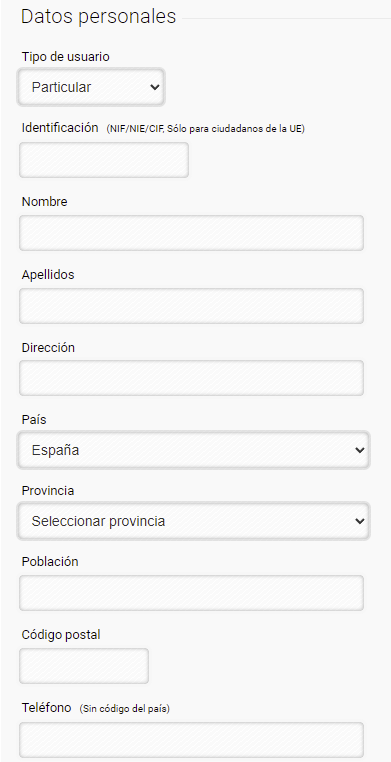The width and height of the screenshot is (391, 762).
Task: Click into the Nombre text box
Action: click(x=191, y=233)
